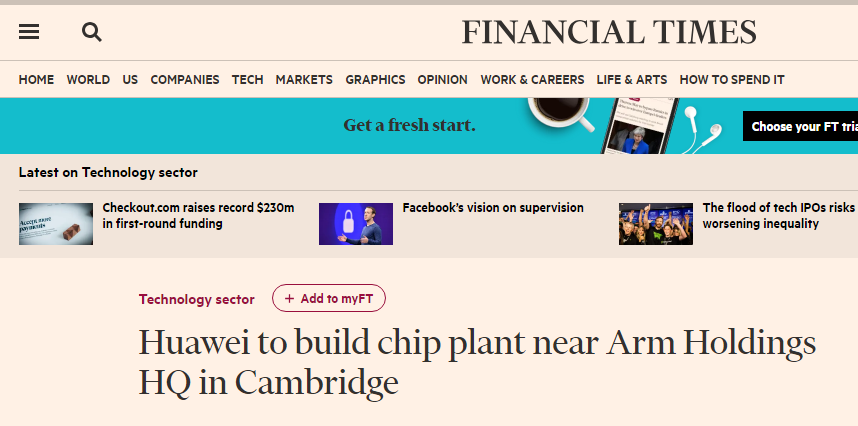Go to the GRAPHICS section

[375, 80]
